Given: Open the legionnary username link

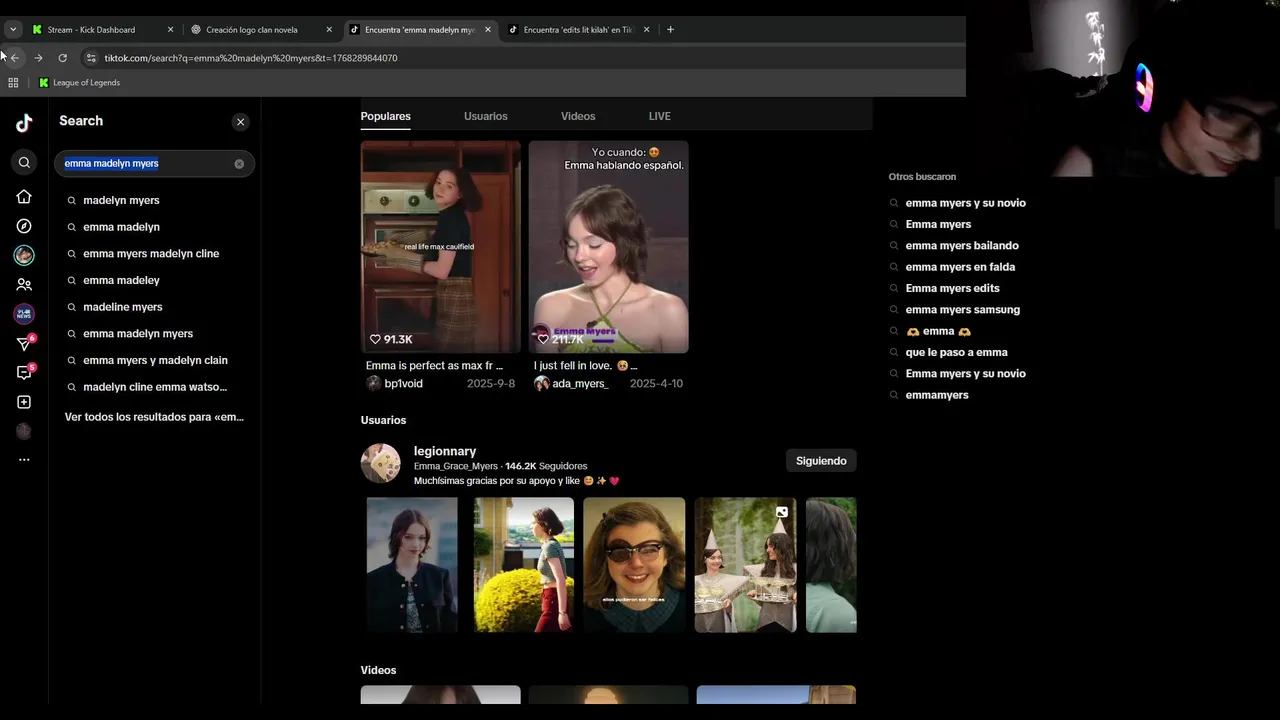Looking at the screenshot, I should tap(445, 451).
